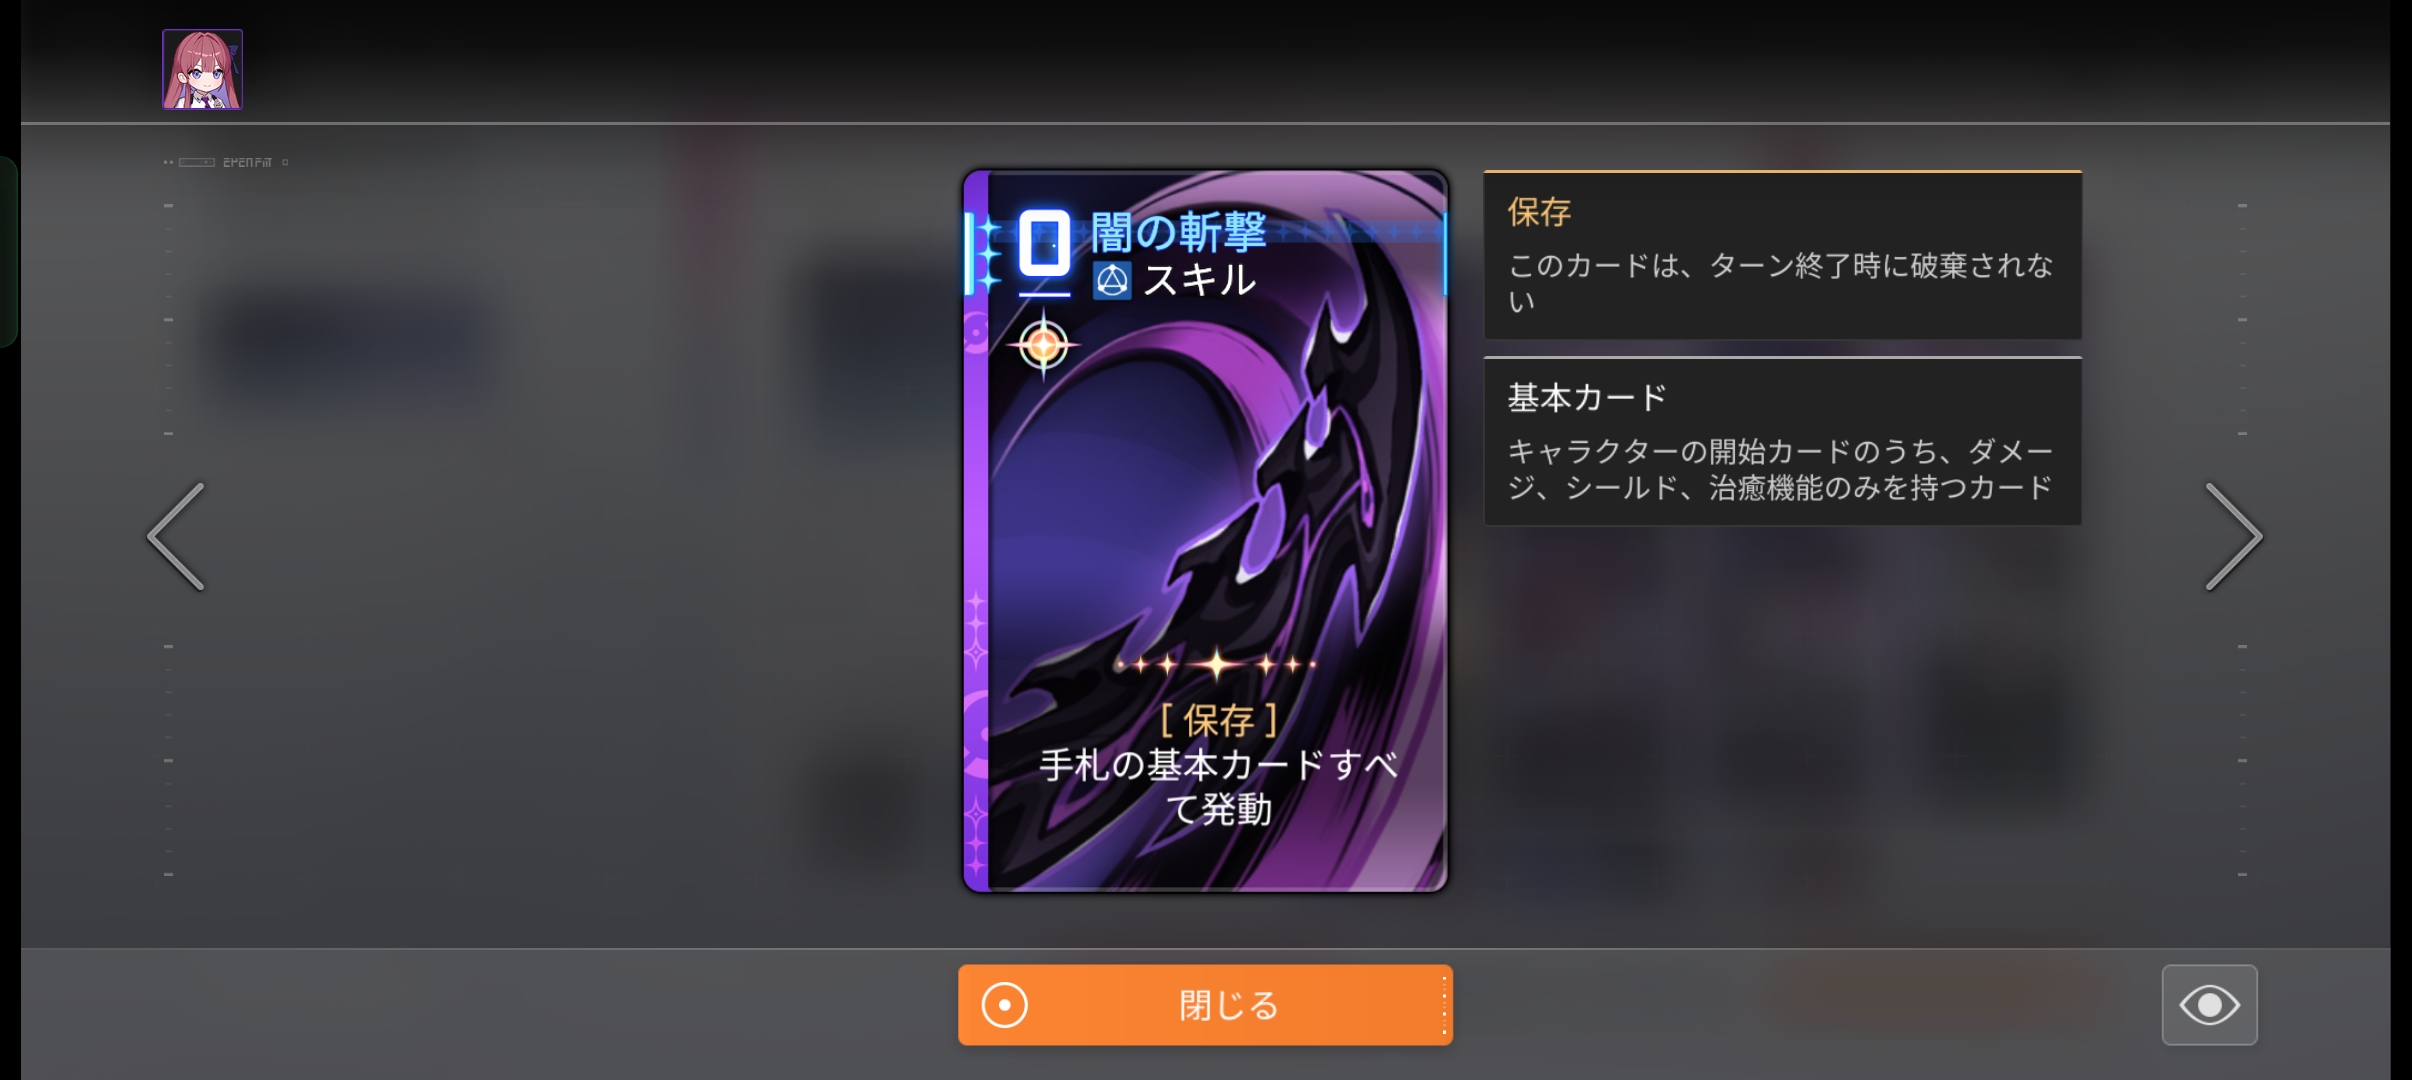Click the circle icon inside the 閉じる button

pyautogui.click(x=1004, y=1005)
